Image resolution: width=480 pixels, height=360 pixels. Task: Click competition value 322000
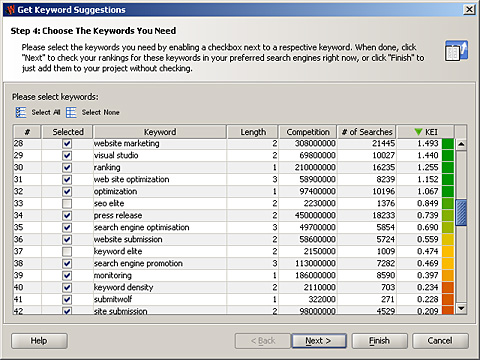tap(322, 300)
